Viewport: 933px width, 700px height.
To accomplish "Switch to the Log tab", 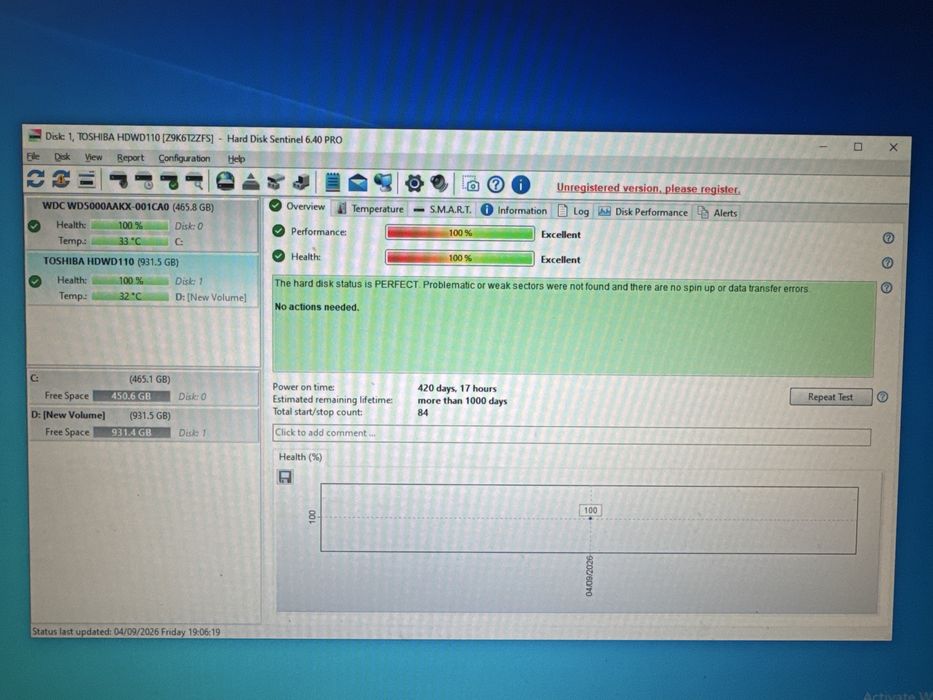I will click(x=574, y=211).
